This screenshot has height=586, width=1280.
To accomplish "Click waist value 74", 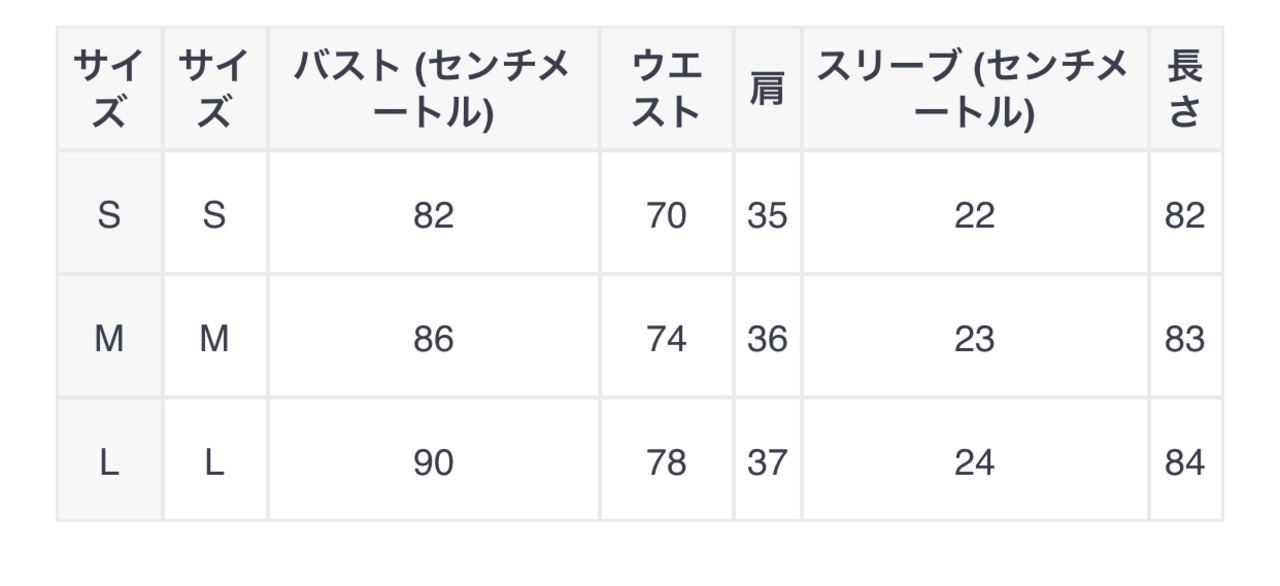I will pos(667,339).
